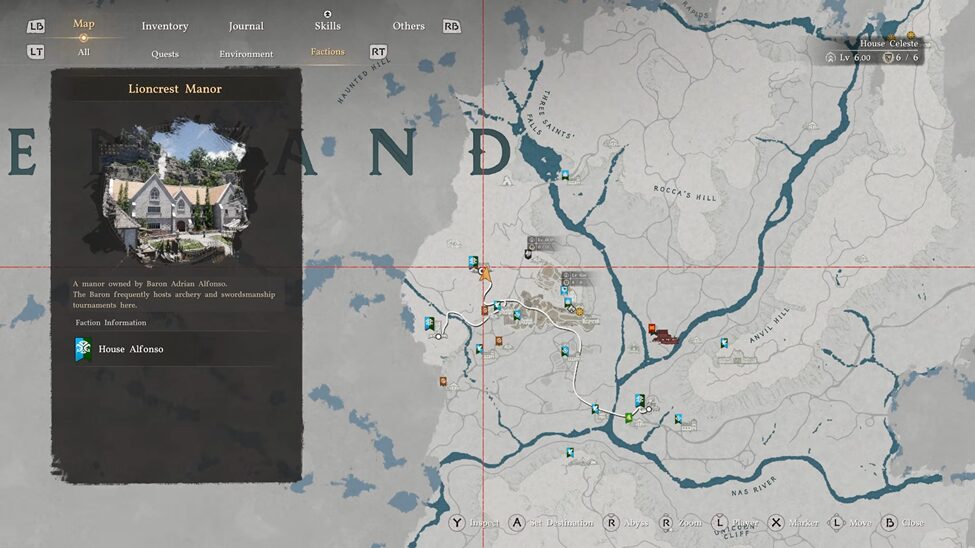The height and width of the screenshot is (548, 975).
Task: Click the House Celeste label
Action: click(x=889, y=44)
